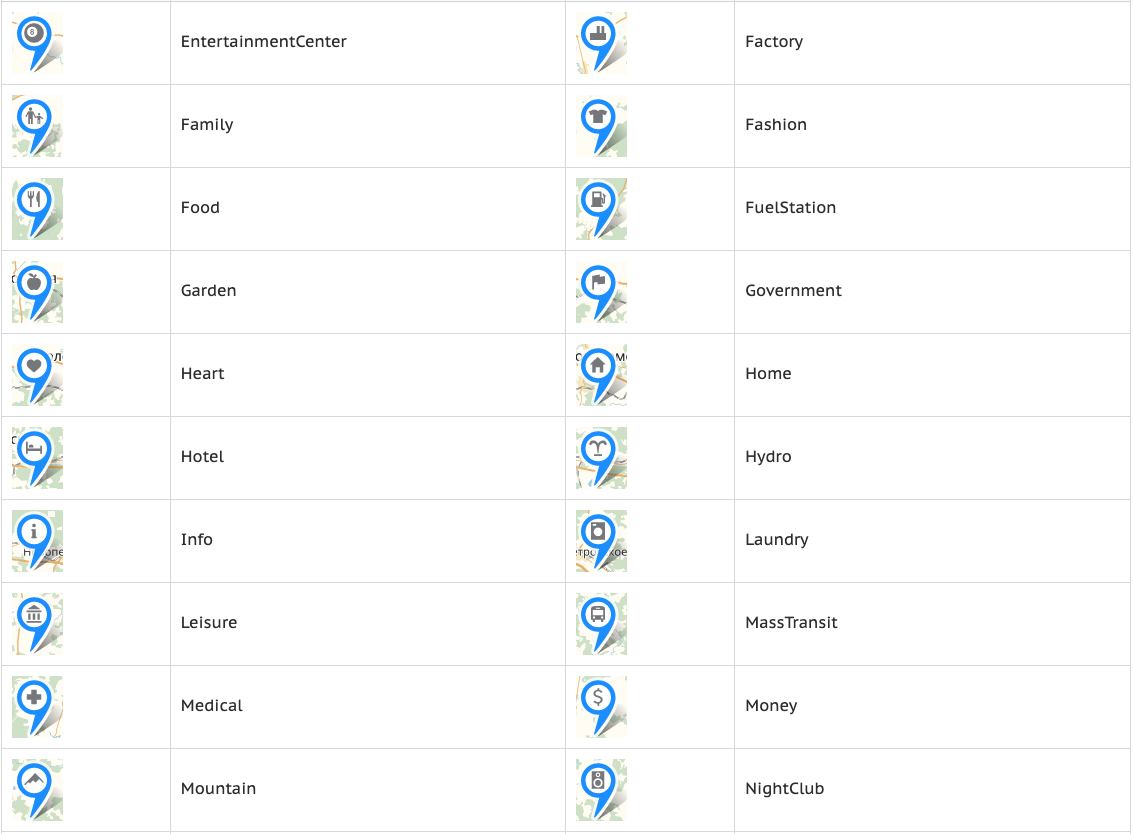This screenshot has width=1133, height=834.
Task: Select the Laundry washing machine pin
Action: (x=601, y=541)
